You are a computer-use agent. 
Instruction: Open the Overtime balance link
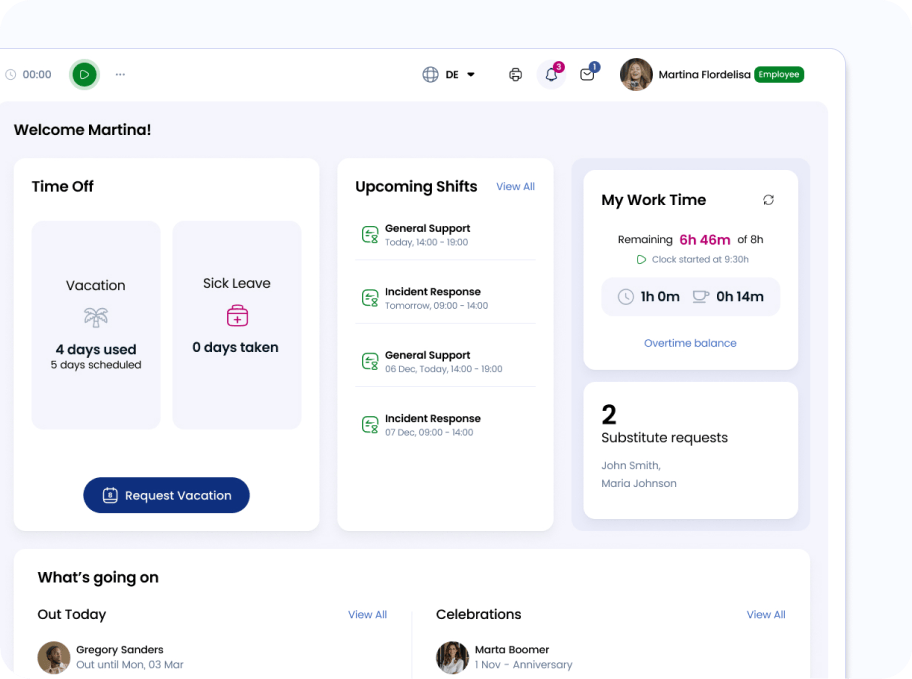(690, 343)
